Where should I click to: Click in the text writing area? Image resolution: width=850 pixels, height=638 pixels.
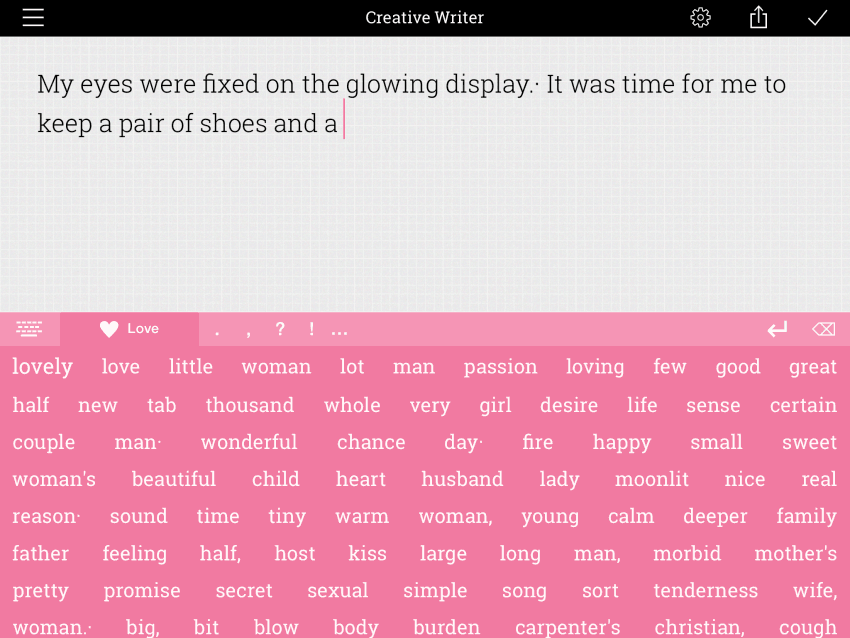425,220
